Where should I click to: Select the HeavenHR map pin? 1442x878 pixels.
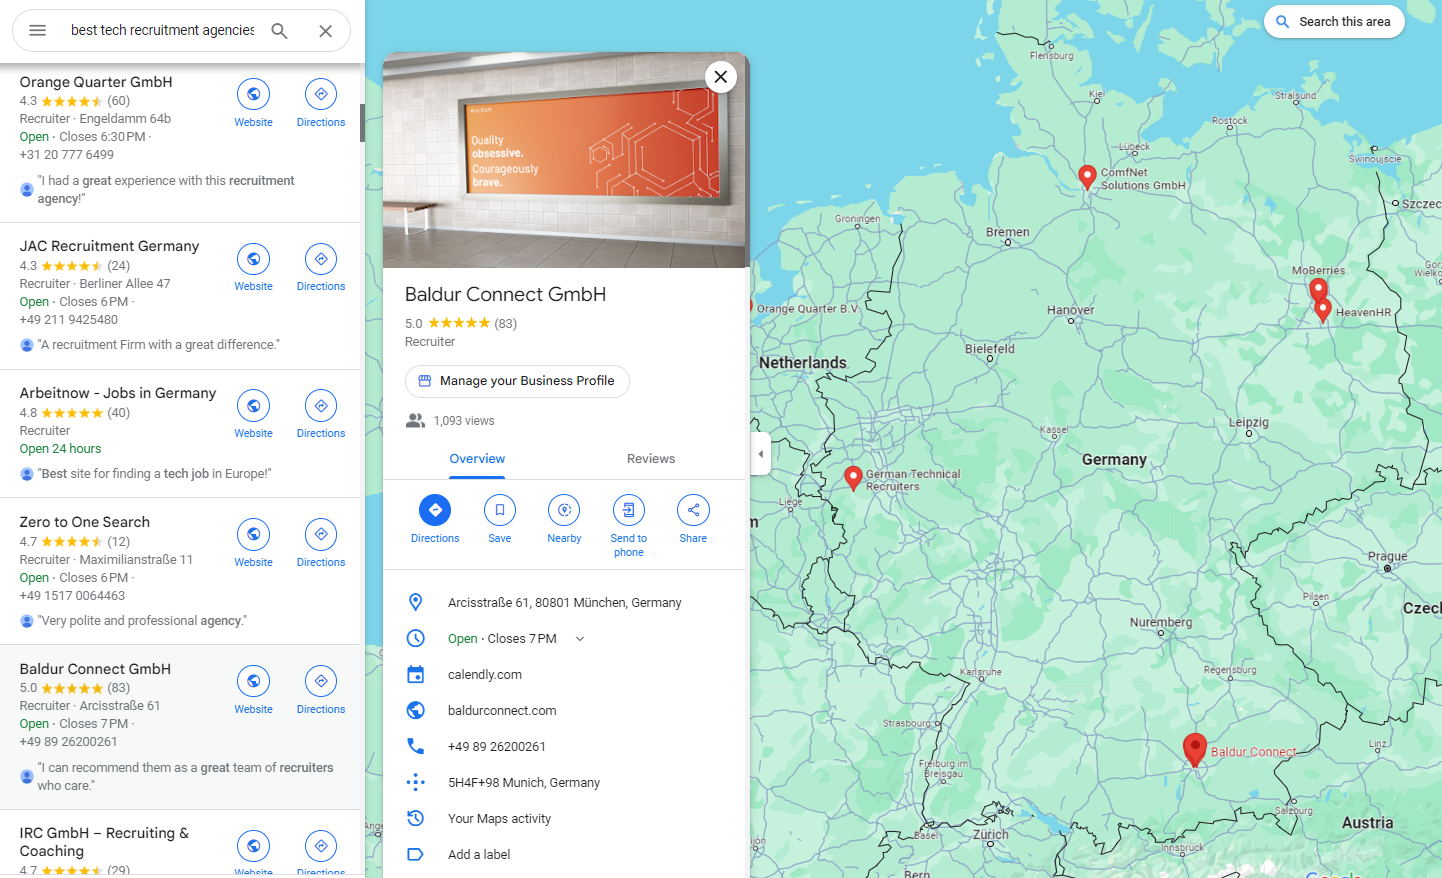(x=1324, y=311)
